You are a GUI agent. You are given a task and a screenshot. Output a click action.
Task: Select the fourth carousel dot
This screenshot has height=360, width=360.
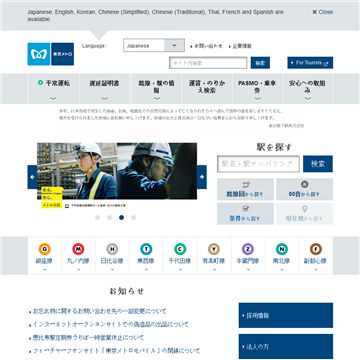click(133, 217)
